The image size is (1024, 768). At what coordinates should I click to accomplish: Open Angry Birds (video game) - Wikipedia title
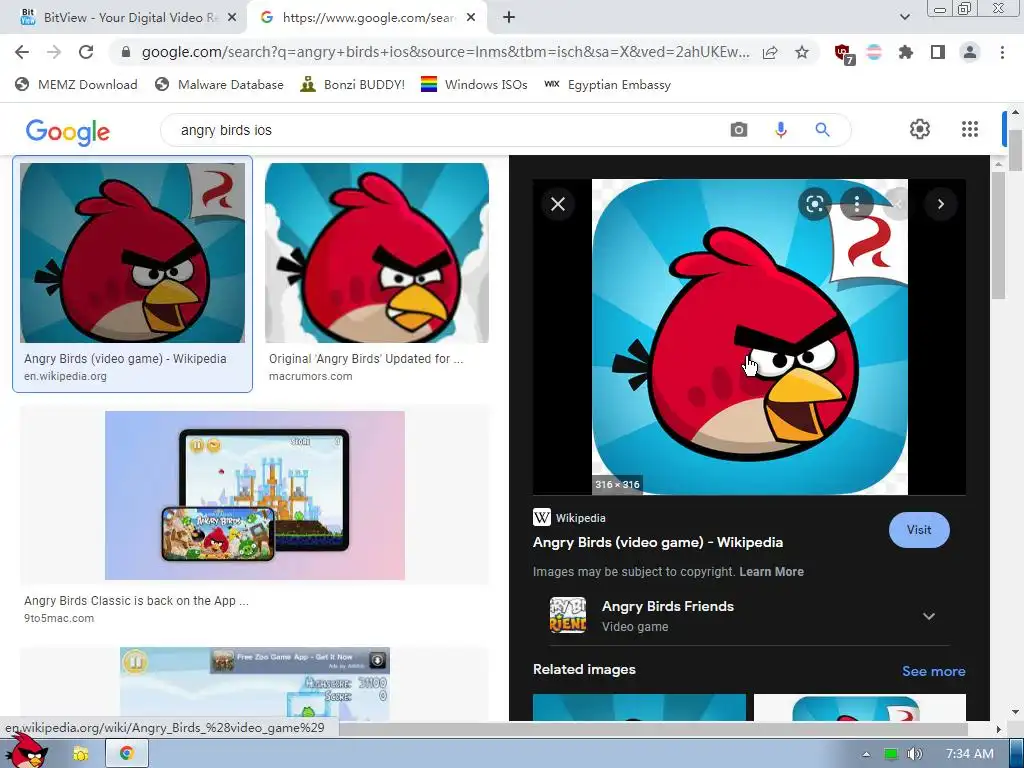pos(658,542)
